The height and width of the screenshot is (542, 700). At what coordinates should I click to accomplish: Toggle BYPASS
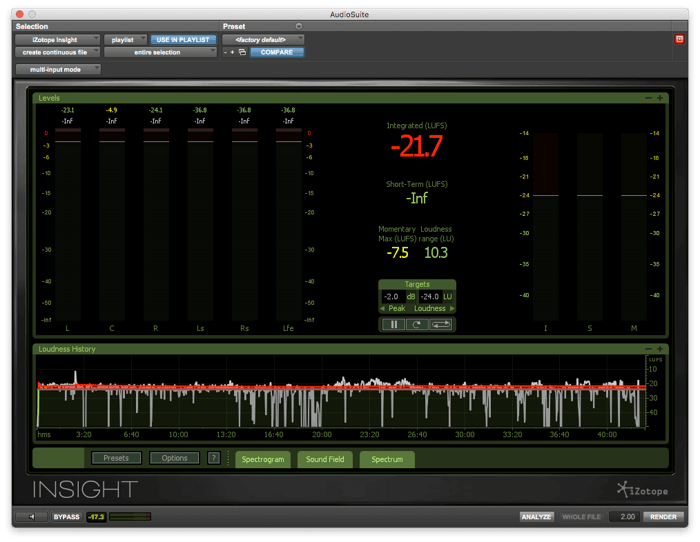(x=67, y=517)
